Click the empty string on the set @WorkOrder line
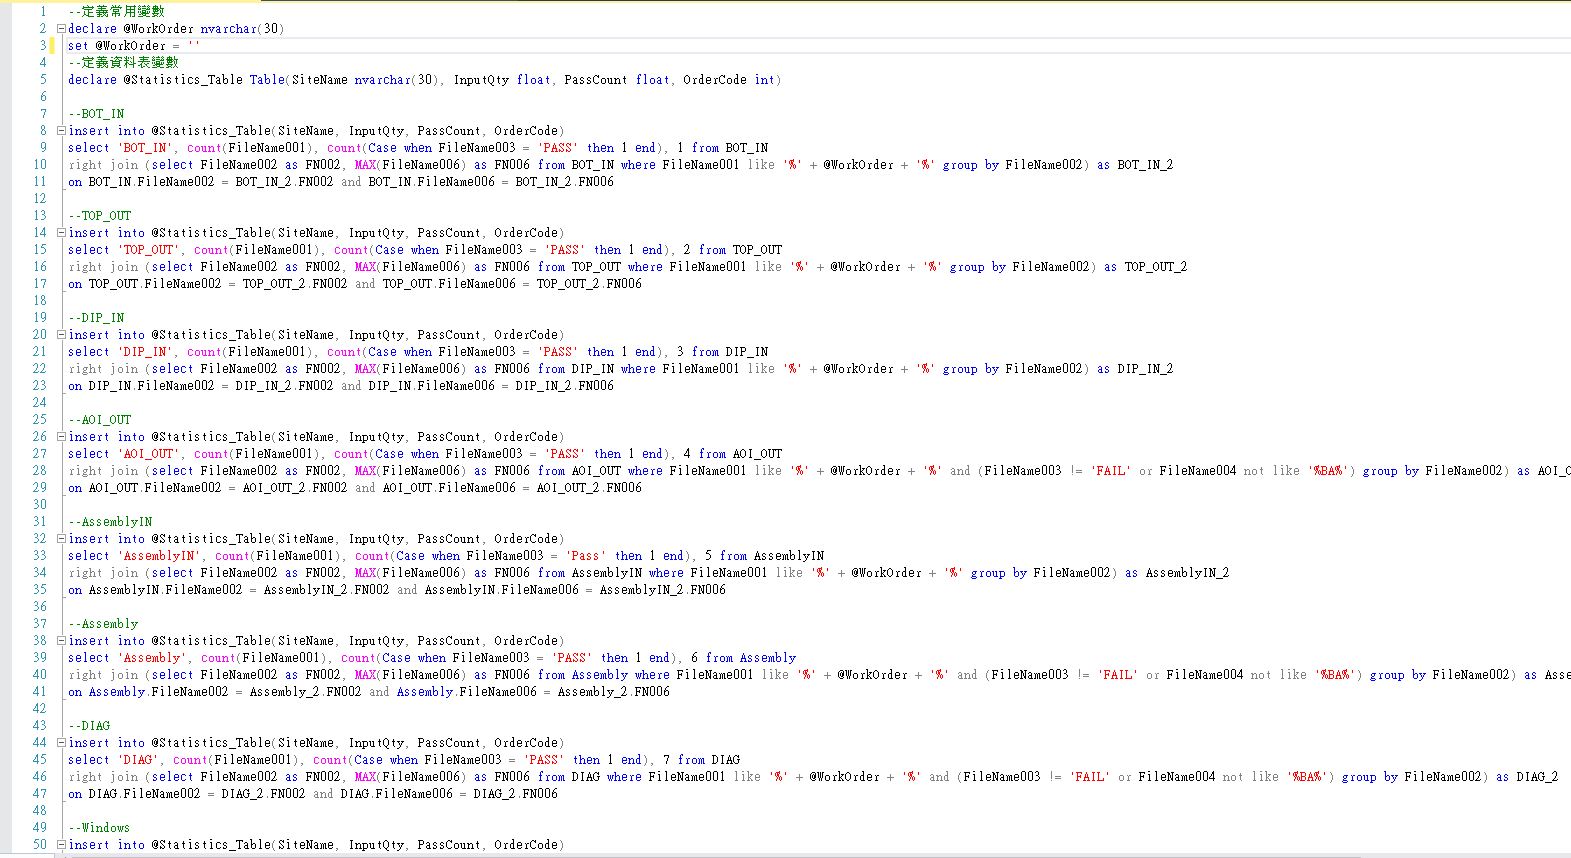 194,46
